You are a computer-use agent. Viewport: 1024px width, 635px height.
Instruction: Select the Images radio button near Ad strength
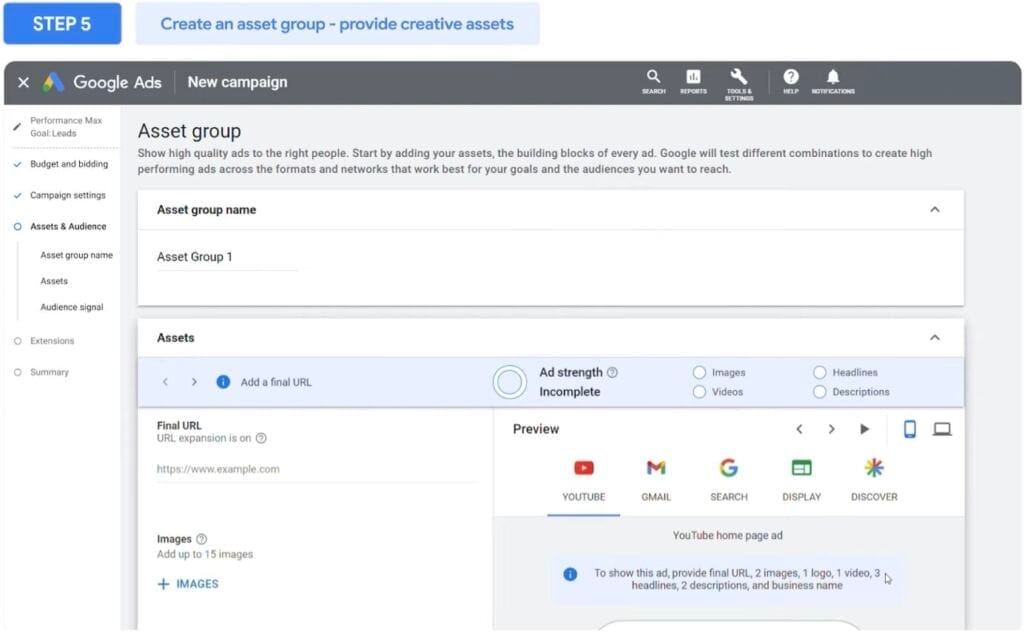(699, 371)
